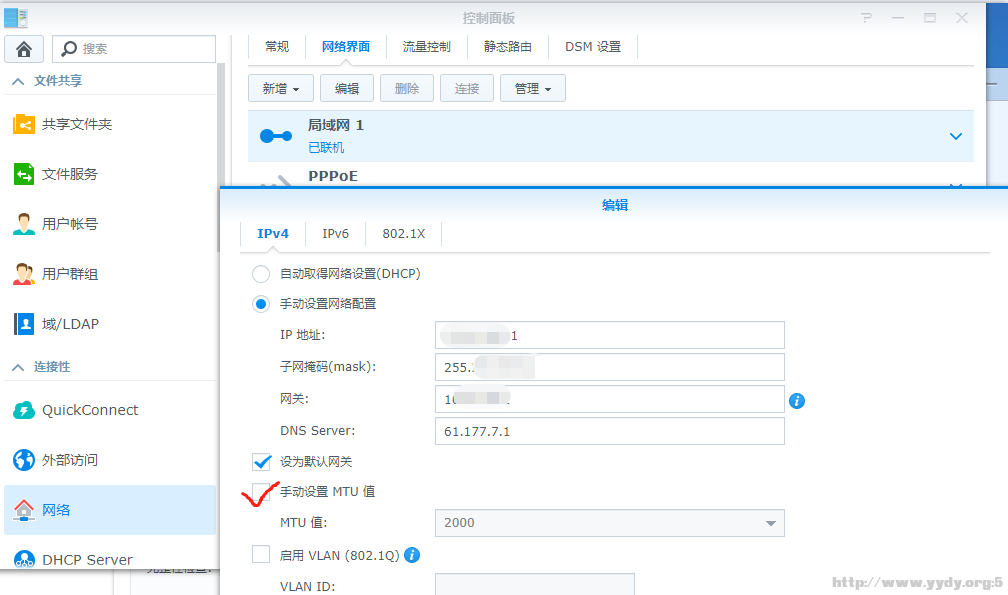Open the QuickConnect cloud icon
This screenshot has width=1008, height=595.
coord(24,410)
